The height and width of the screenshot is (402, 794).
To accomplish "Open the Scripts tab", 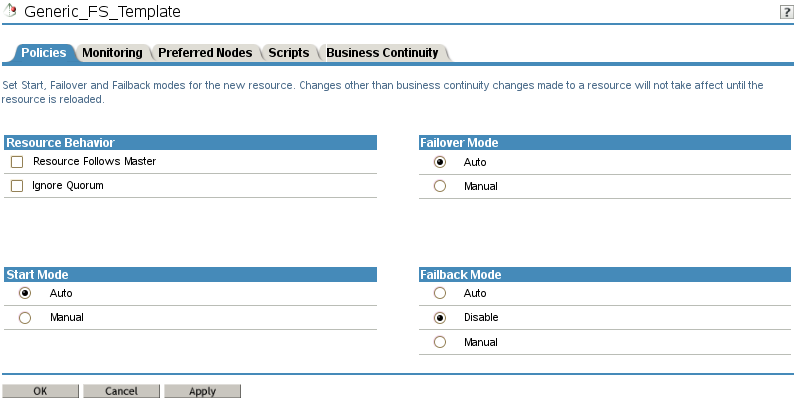I will tap(289, 53).
